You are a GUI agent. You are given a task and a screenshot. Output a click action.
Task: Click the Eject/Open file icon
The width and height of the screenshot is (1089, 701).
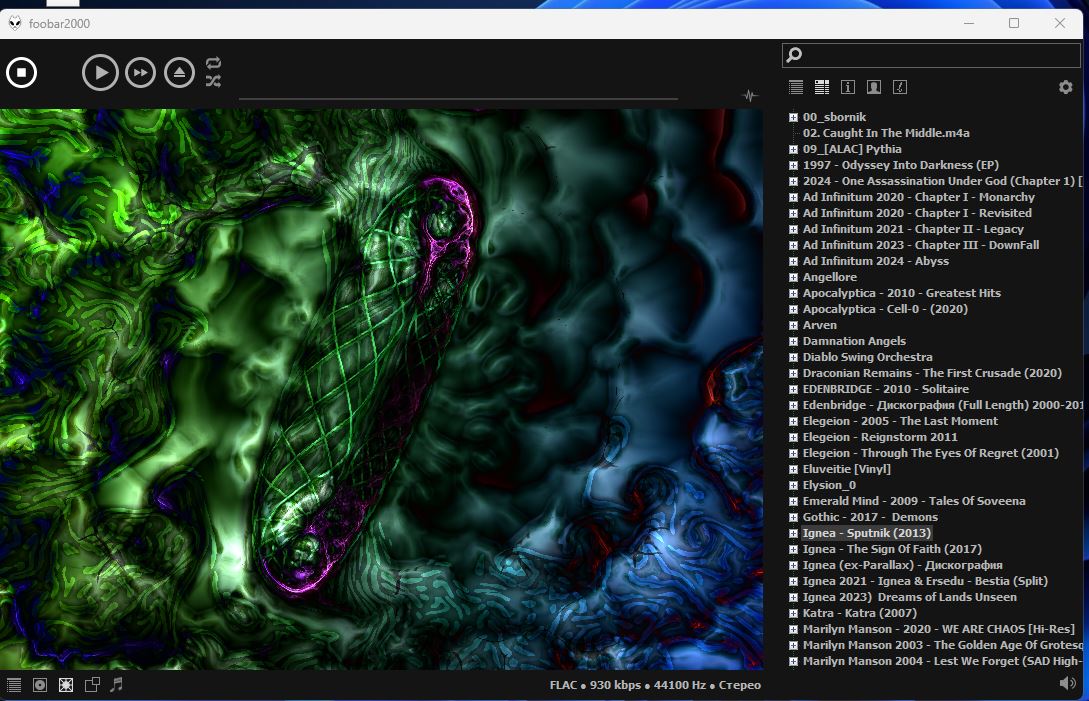(x=179, y=72)
